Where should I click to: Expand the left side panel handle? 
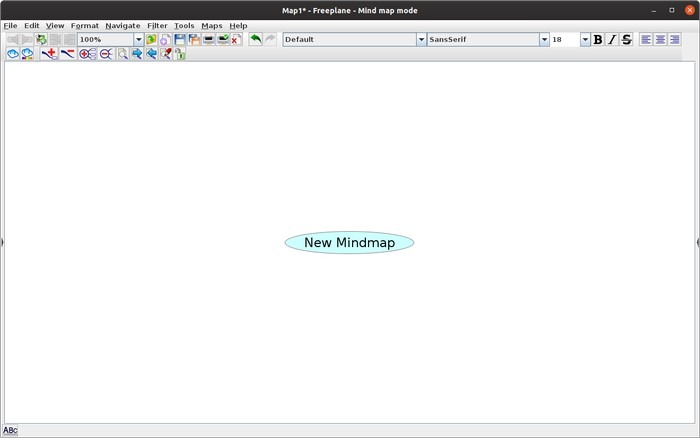pos(2,242)
